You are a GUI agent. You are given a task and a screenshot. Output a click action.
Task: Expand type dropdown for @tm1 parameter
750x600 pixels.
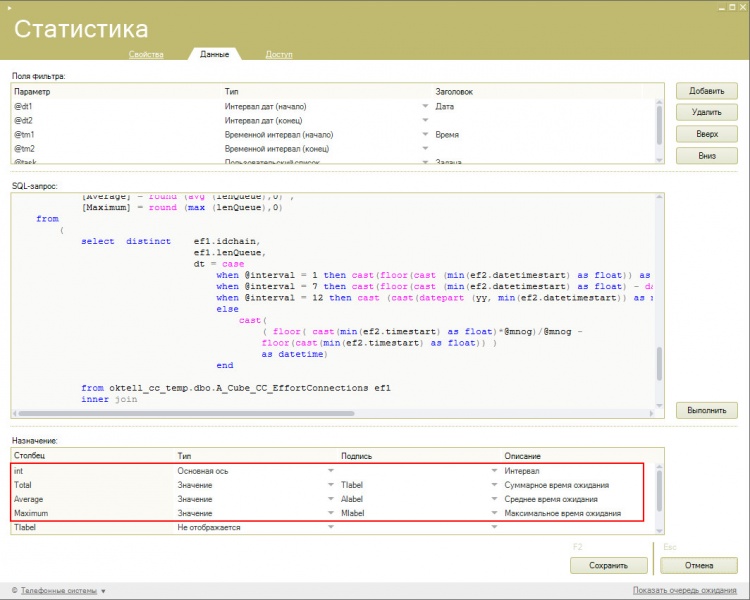click(425, 134)
